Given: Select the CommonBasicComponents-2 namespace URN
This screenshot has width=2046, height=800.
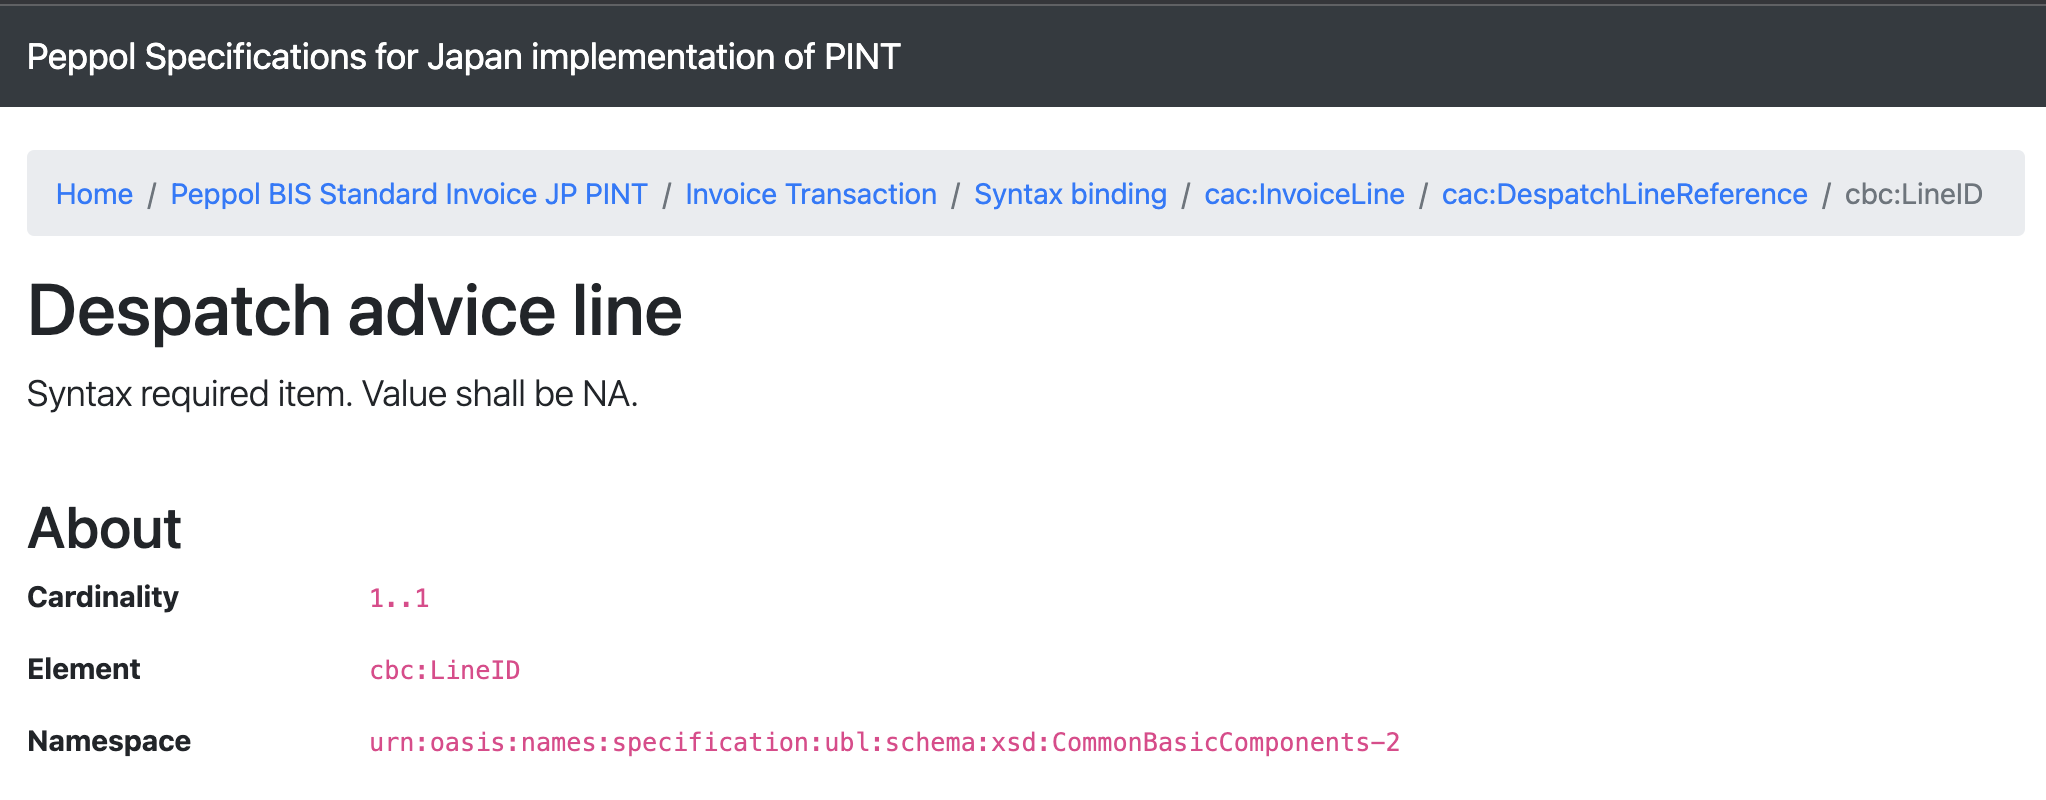Looking at the screenshot, I should 884,742.
